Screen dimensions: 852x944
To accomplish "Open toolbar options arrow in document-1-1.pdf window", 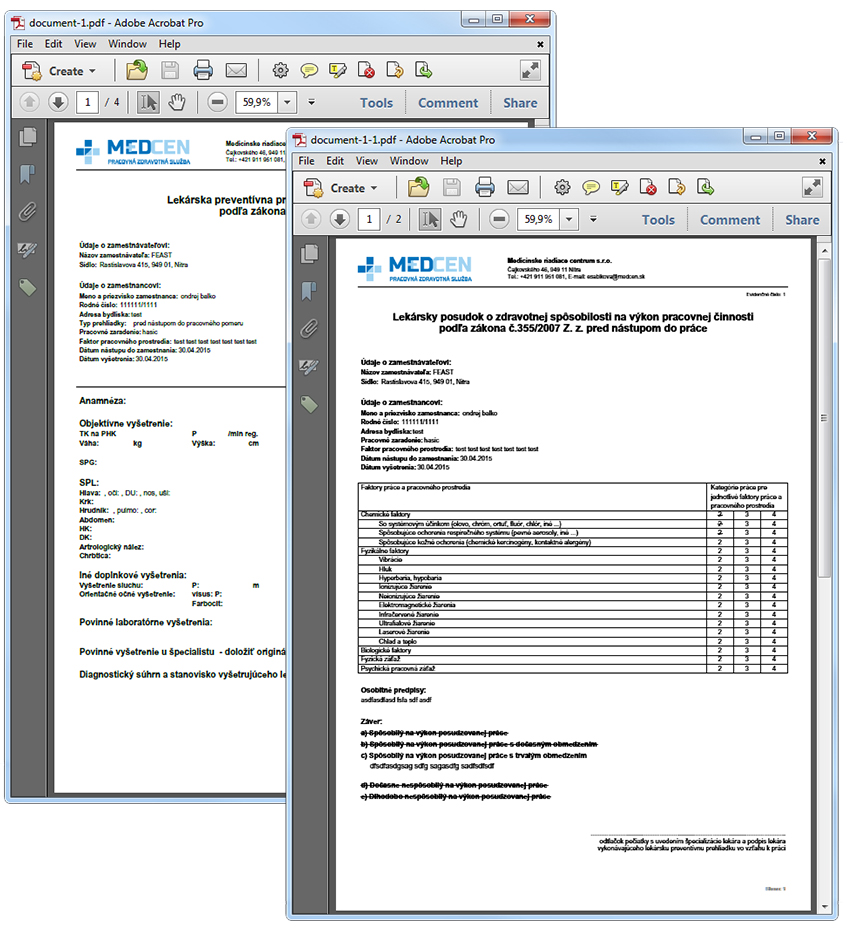I will [593, 219].
